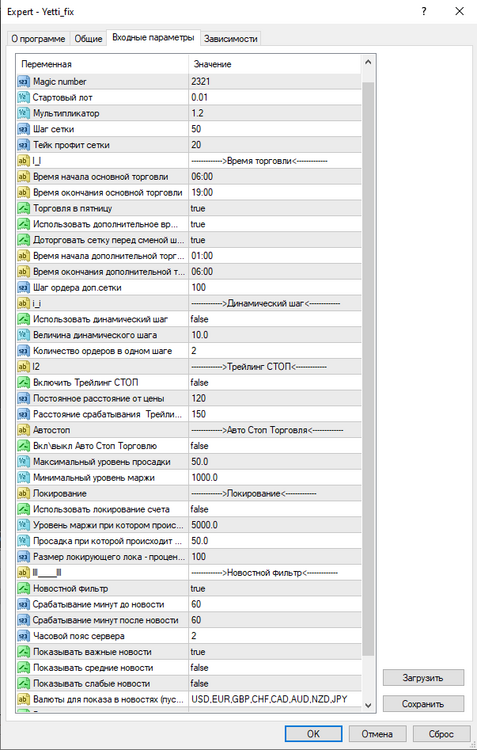
Task: Click the bool icon beside Включить Трейлинг СТОП
Action: [23, 383]
